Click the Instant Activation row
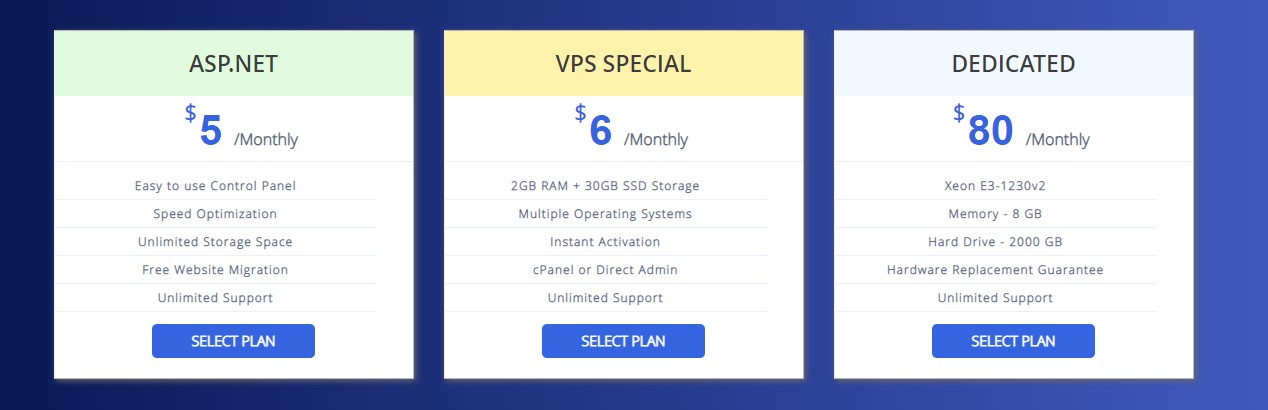The image size is (1268, 410). pyautogui.click(x=605, y=242)
